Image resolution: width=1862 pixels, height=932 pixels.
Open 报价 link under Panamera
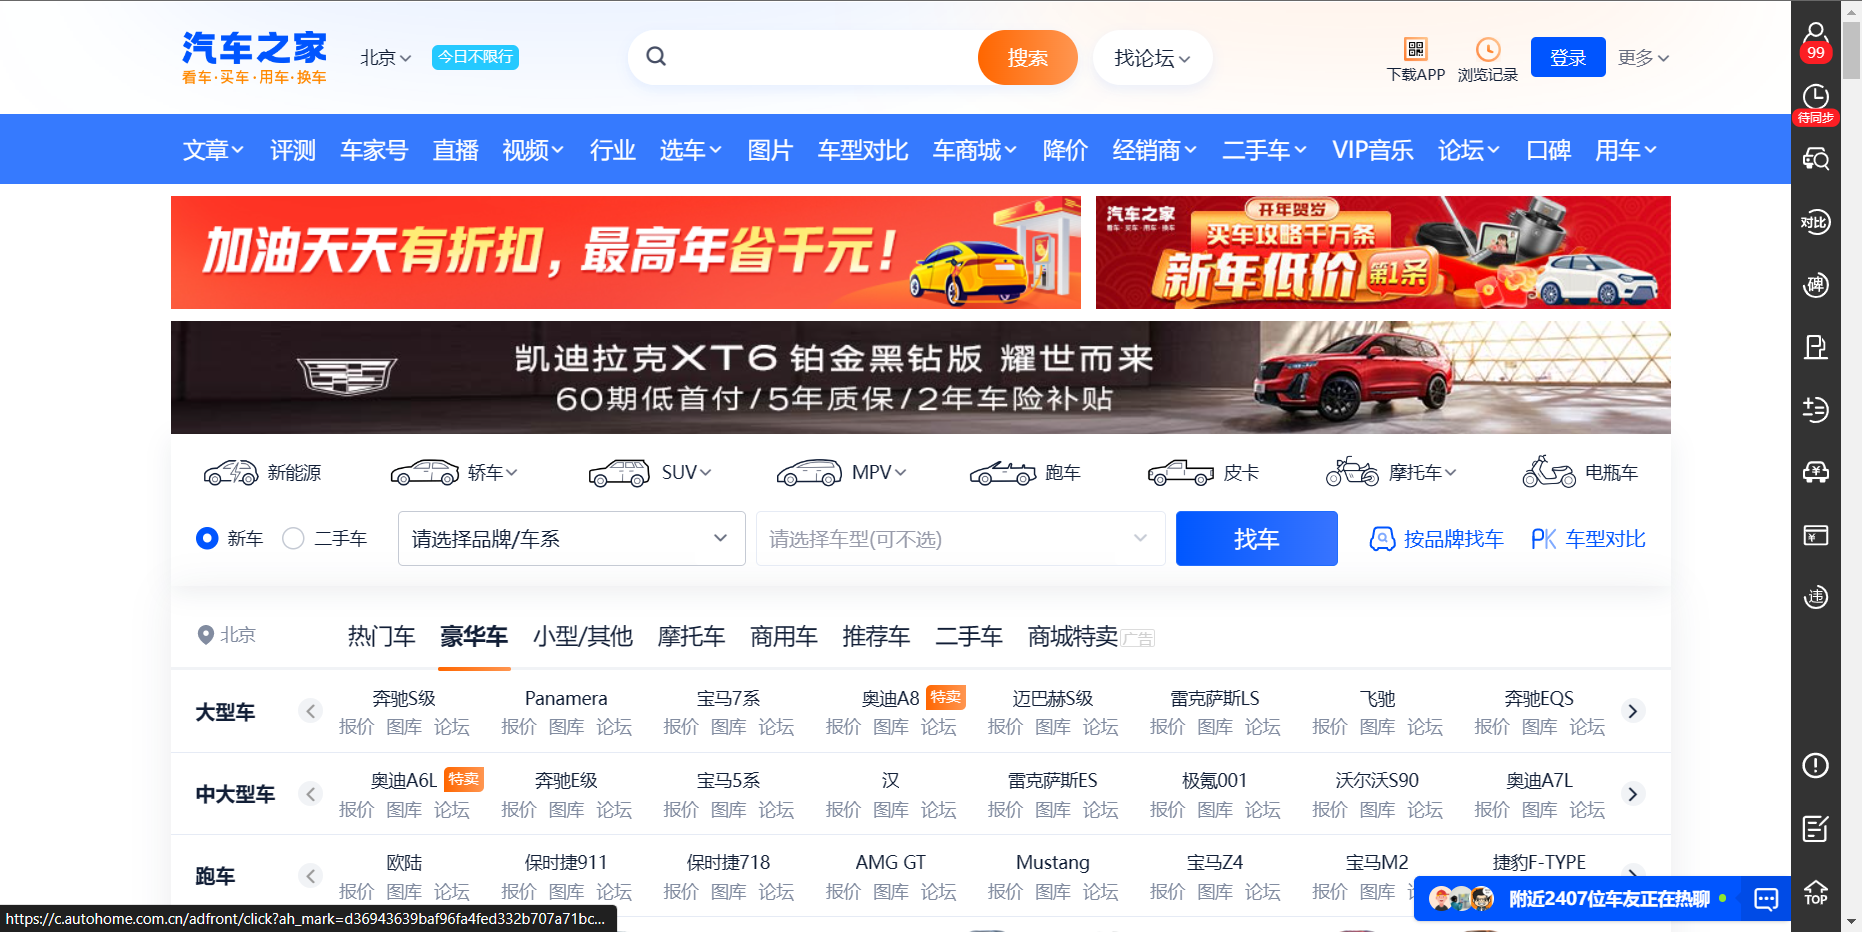(518, 727)
